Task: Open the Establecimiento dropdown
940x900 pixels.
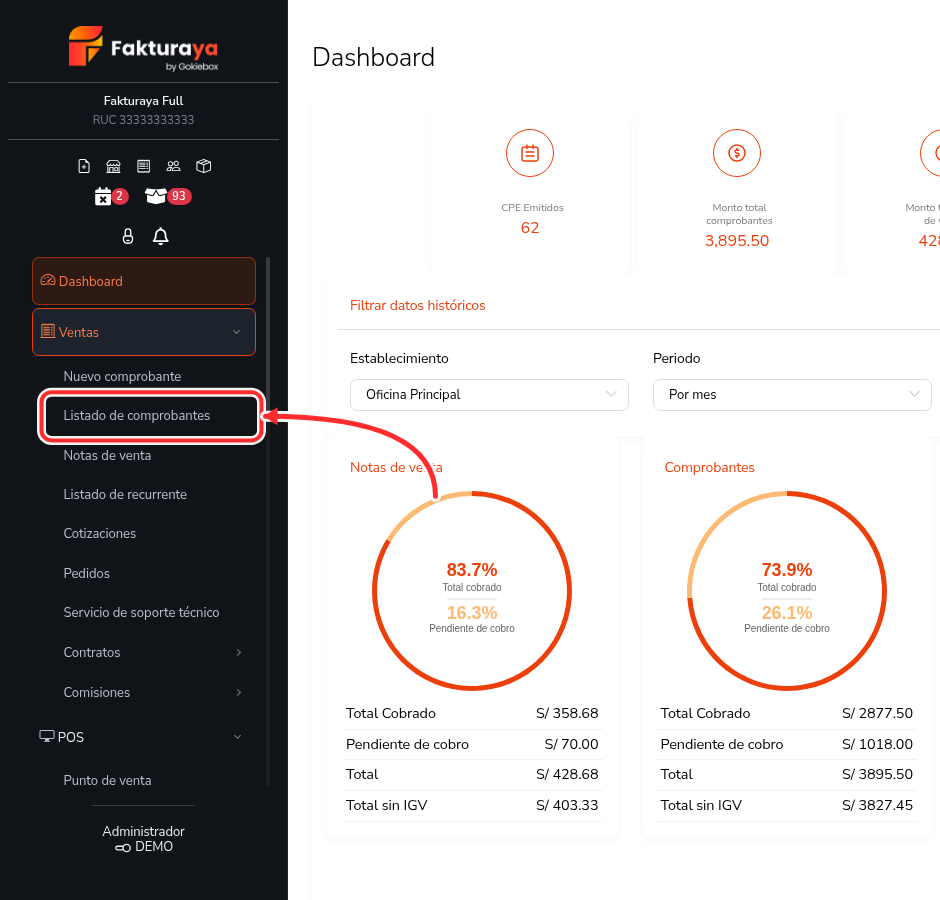Action: click(x=489, y=395)
